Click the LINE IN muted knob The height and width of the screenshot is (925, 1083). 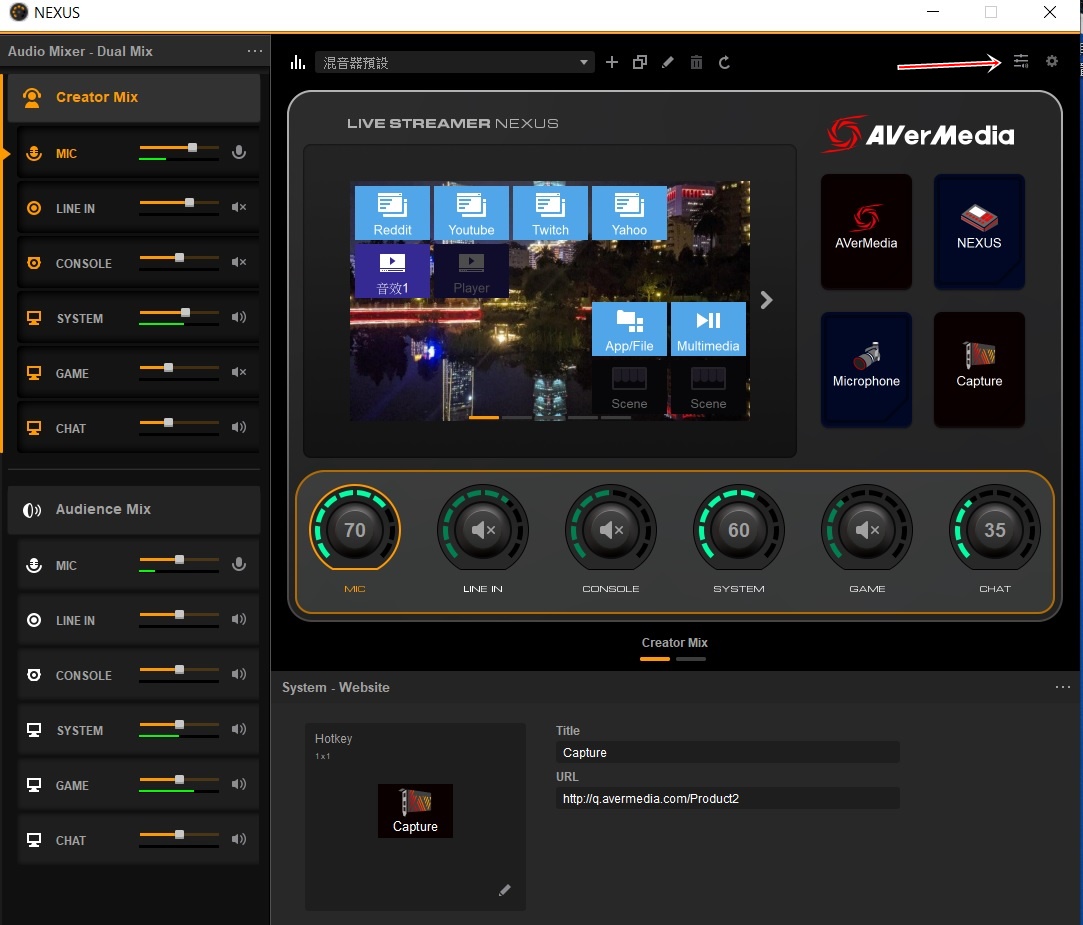pyautogui.click(x=483, y=530)
